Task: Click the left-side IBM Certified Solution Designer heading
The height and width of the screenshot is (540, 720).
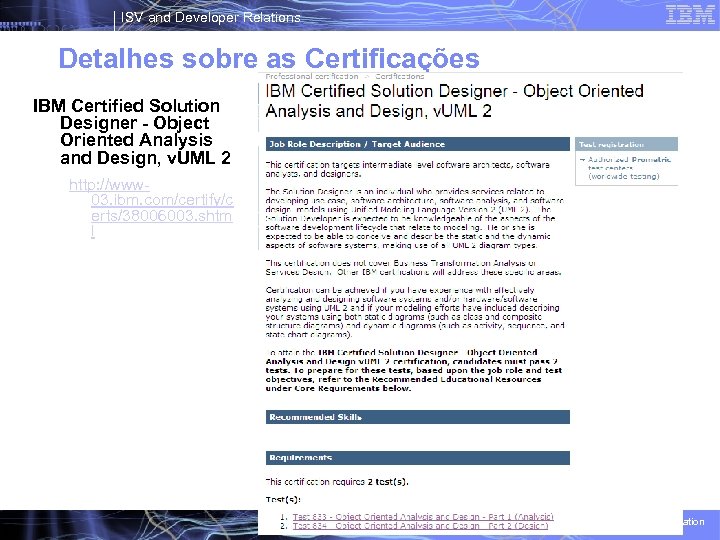Action: [132, 131]
